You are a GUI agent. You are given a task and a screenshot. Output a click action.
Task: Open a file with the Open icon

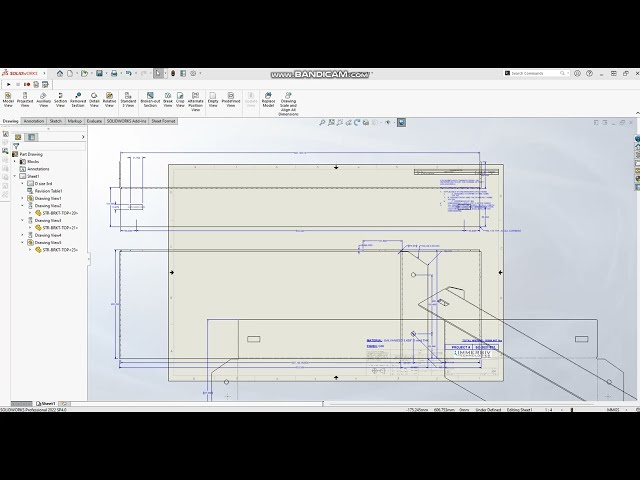pyautogui.click(x=84, y=73)
